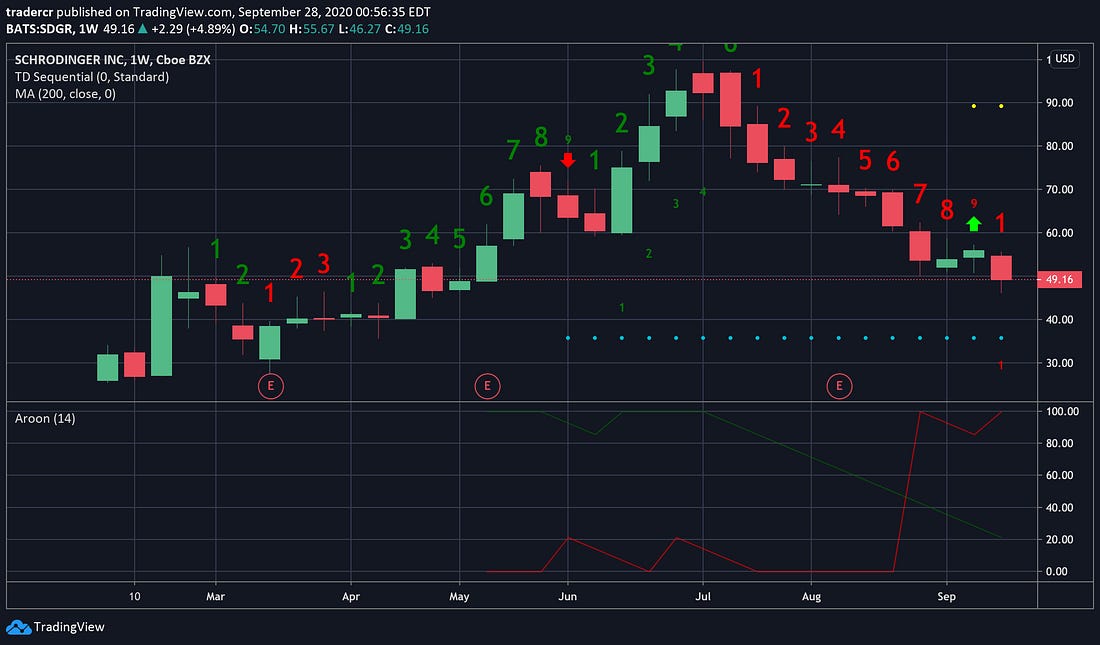Click the small red 9 above green arrow
This screenshot has width=1100, height=645.
pyautogui.click(x=974, y=204)
